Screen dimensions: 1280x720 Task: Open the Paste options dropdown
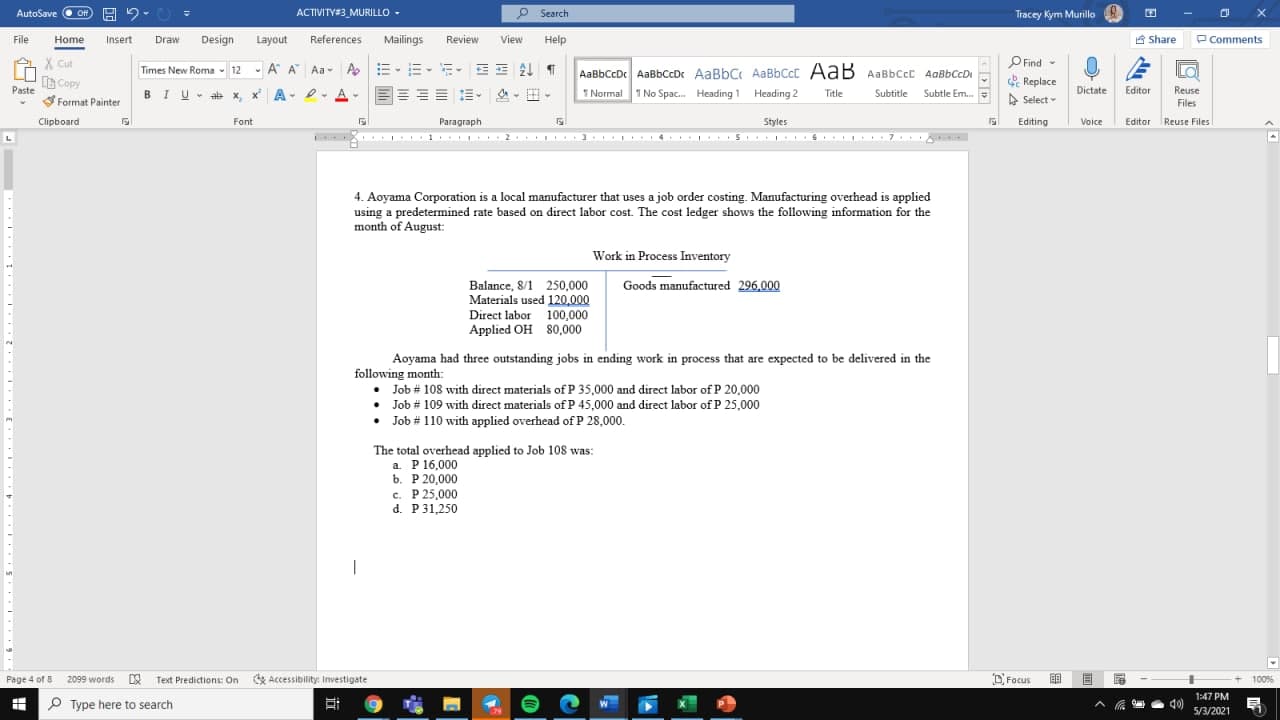pos(22,101)
